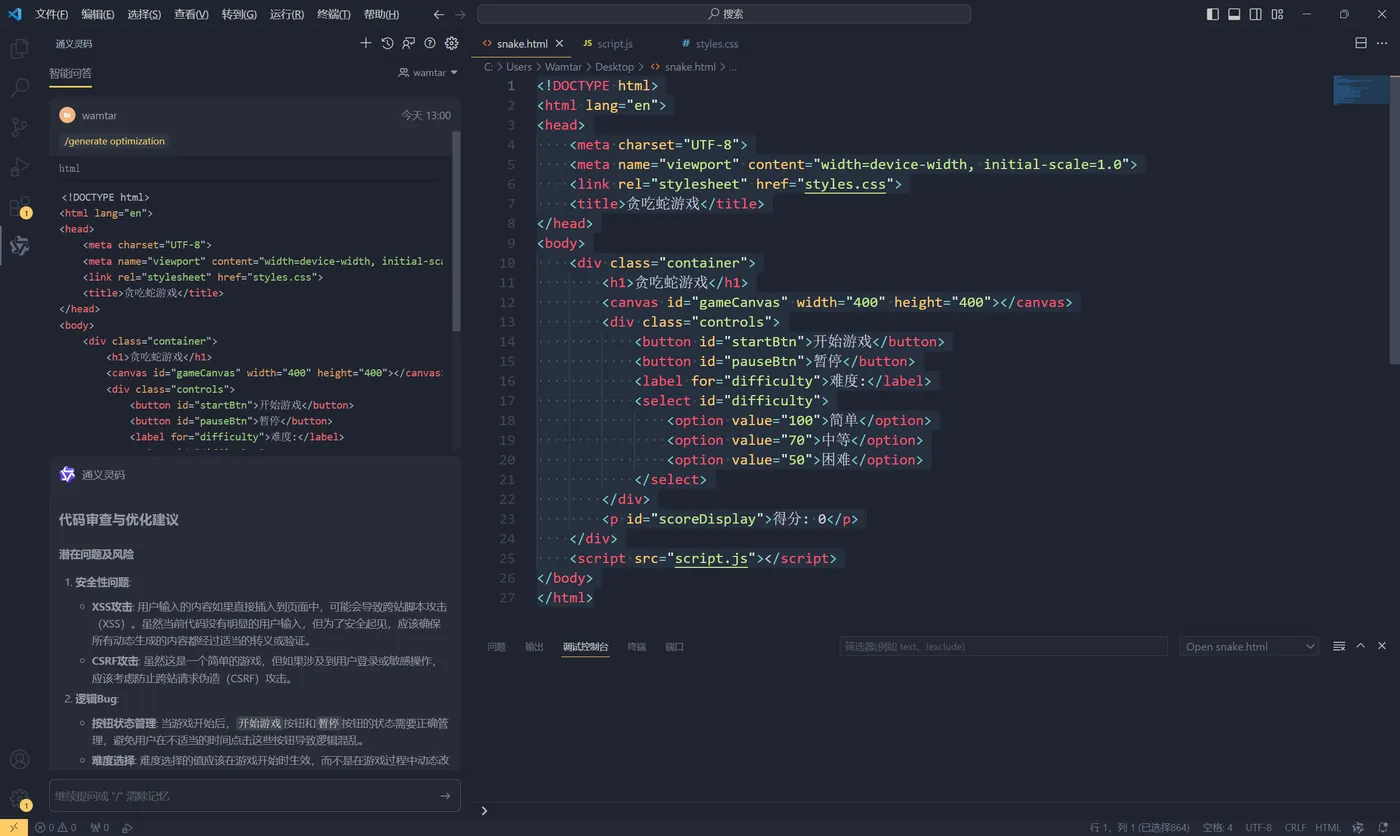Open the Accounts icon in activity bar
Image resolution: width=1400 pixels, height=836 pixels.
(x=19, y=760)
